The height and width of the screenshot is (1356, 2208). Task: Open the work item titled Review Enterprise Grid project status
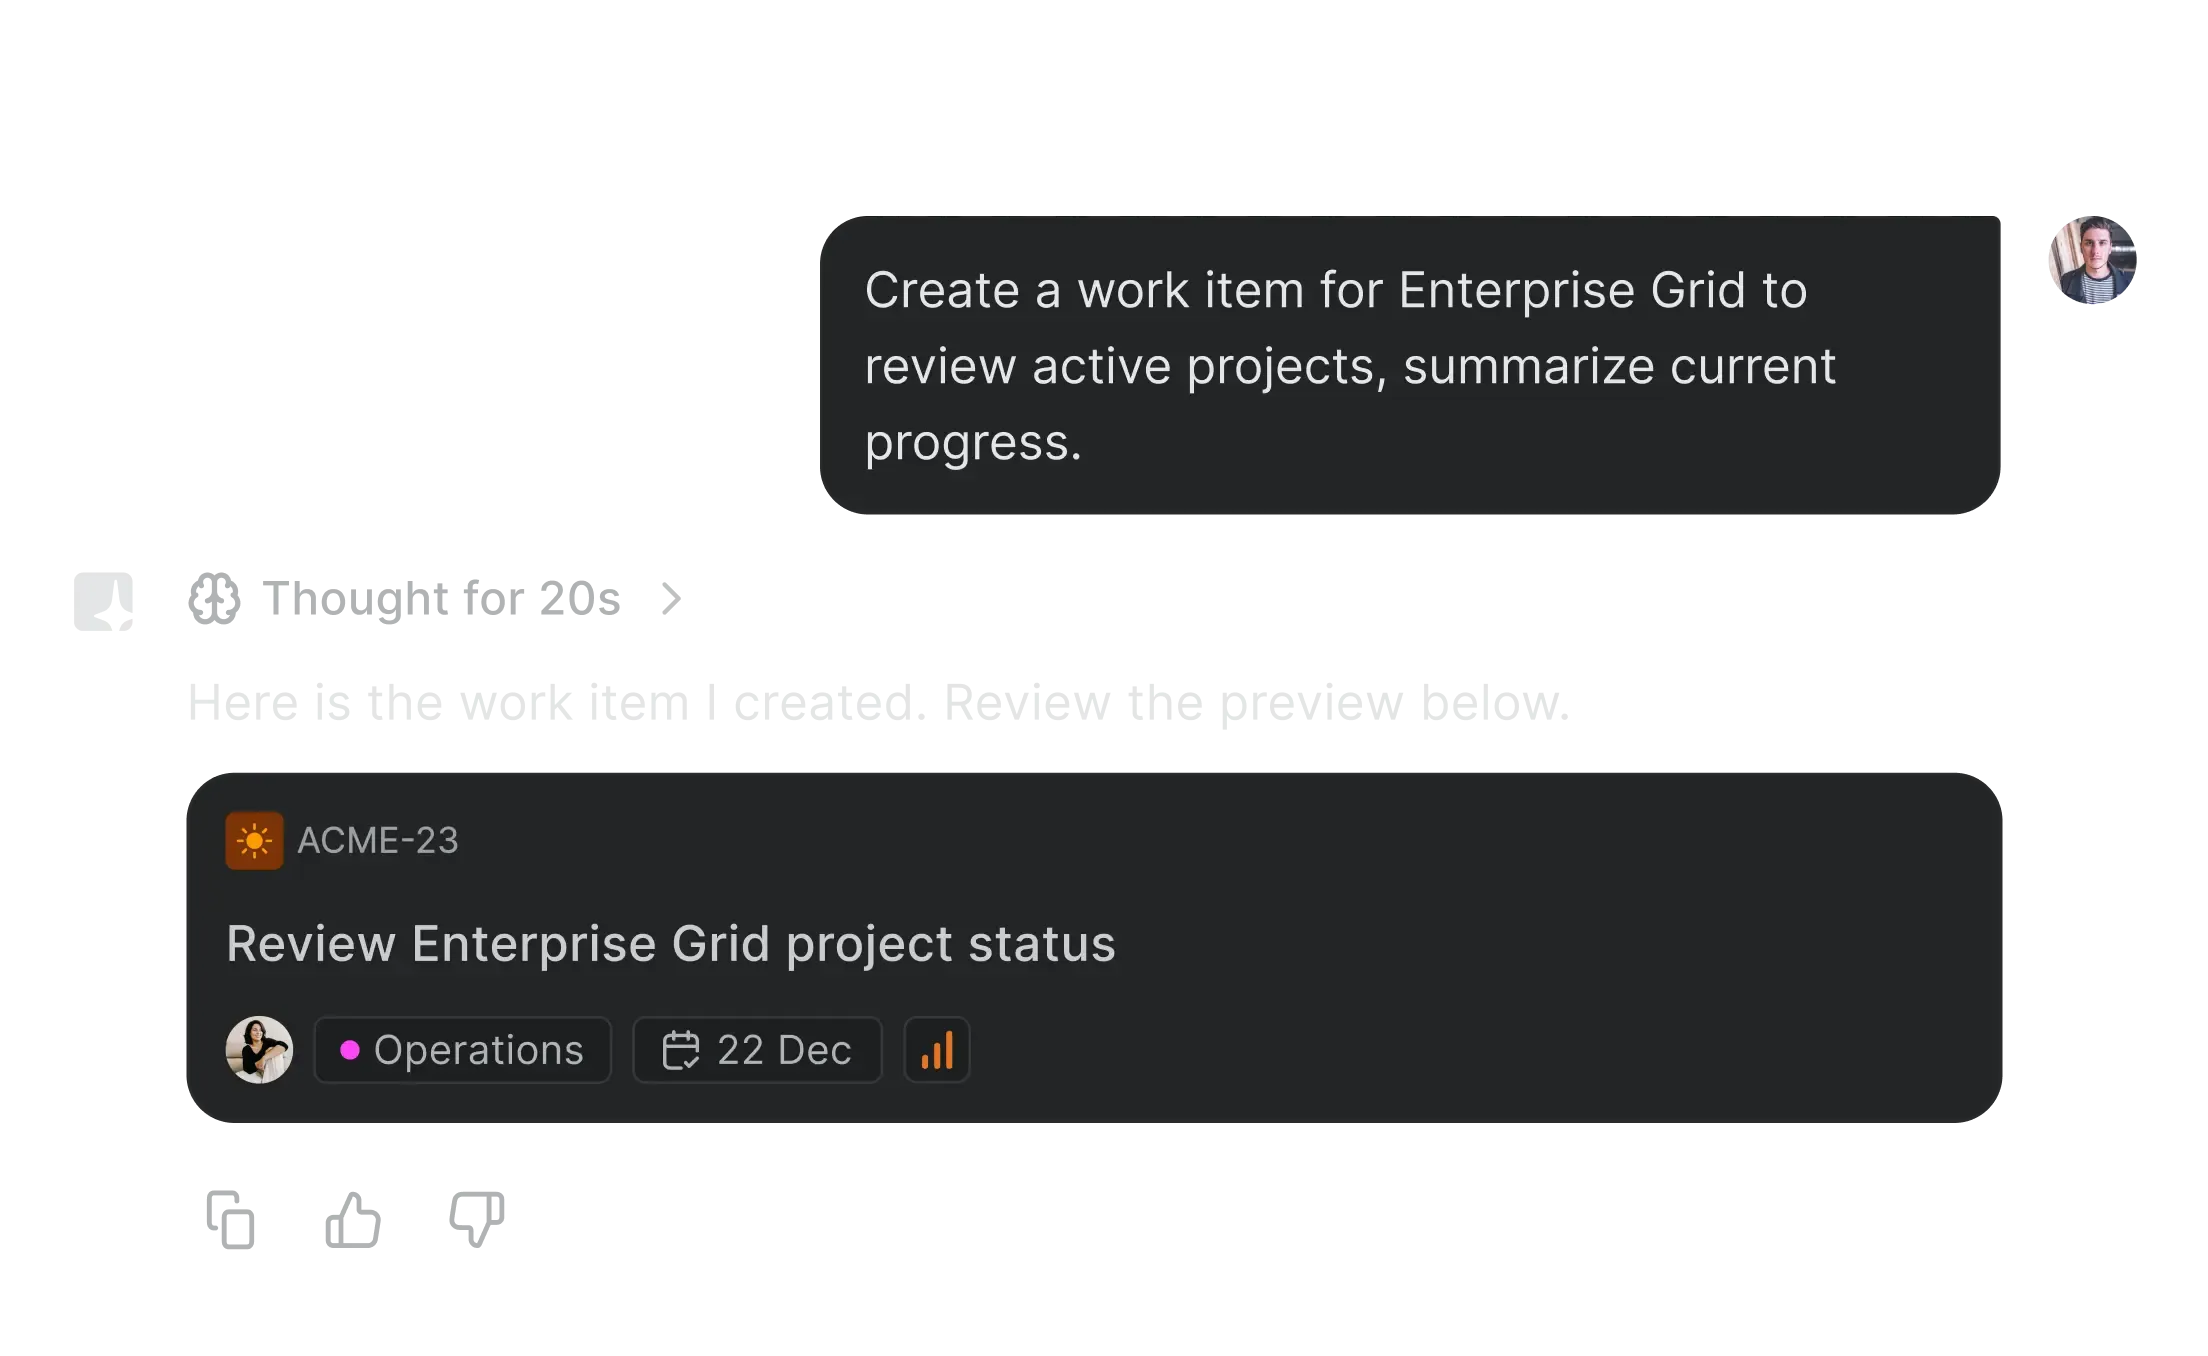(x=672, y=941)
